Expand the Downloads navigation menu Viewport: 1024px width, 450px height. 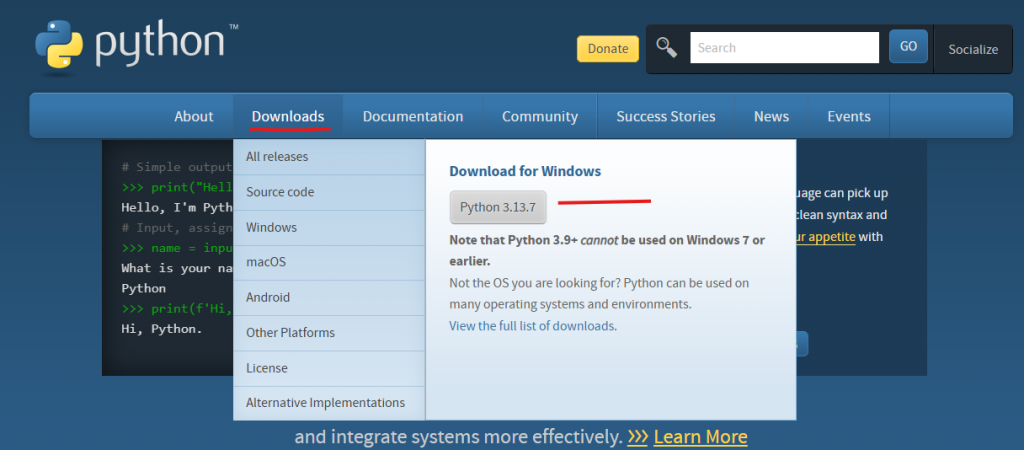288,116
